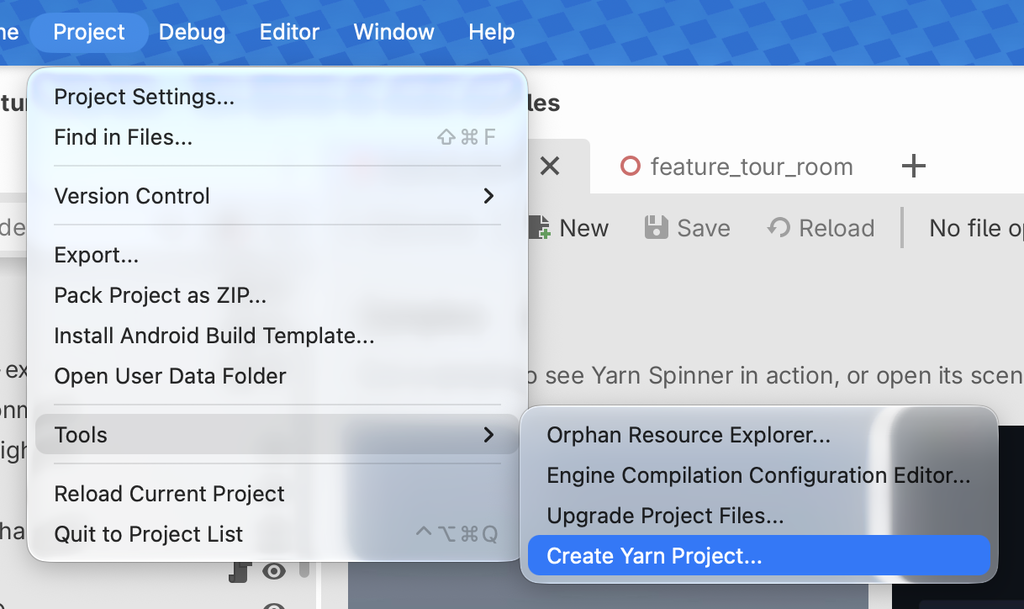The image size is (1024, 609).
Task: Click the Reload button
Action: click(x=820, y=228)
